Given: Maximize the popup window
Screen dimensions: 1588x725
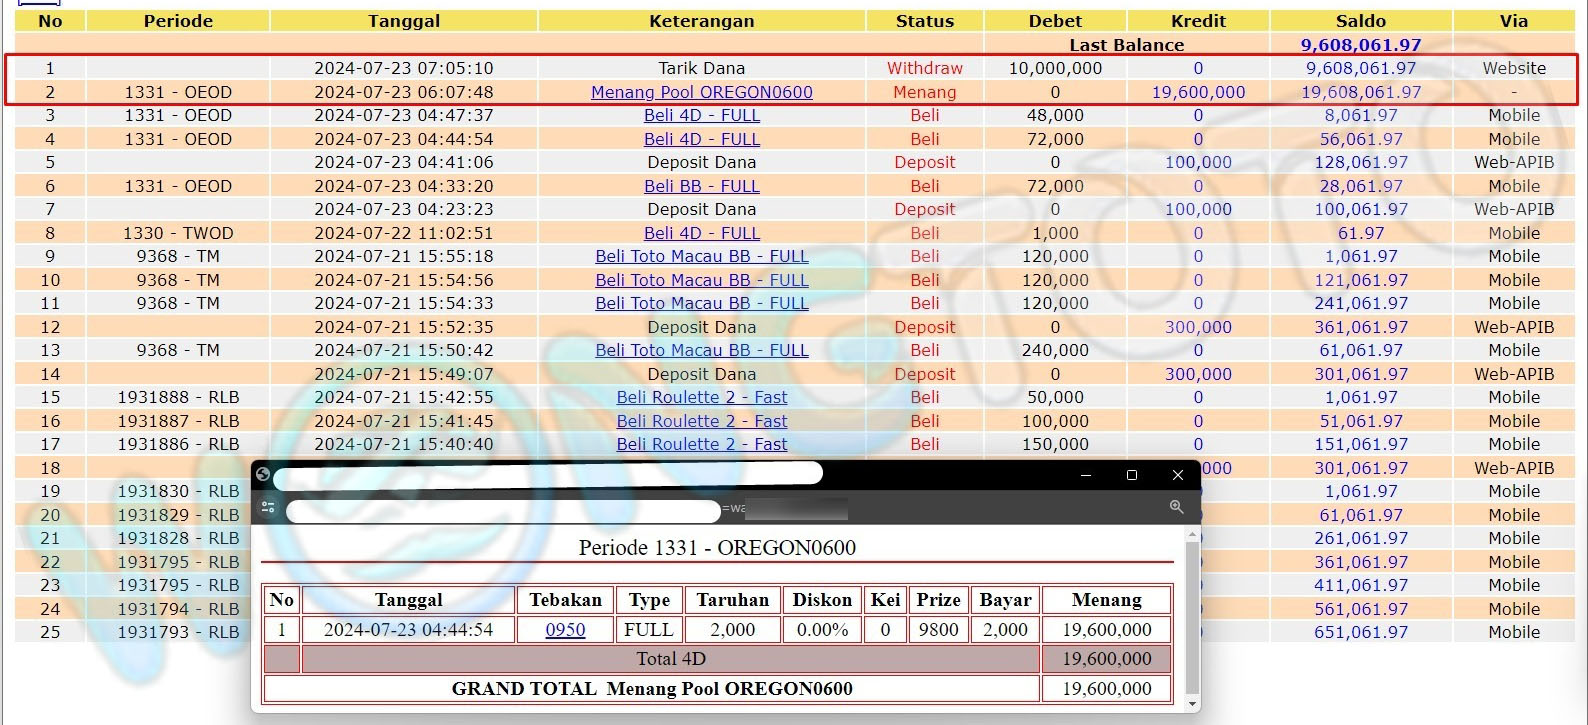Looking at the screenshot, I should pyautogui.click(x=1132, y=475).
